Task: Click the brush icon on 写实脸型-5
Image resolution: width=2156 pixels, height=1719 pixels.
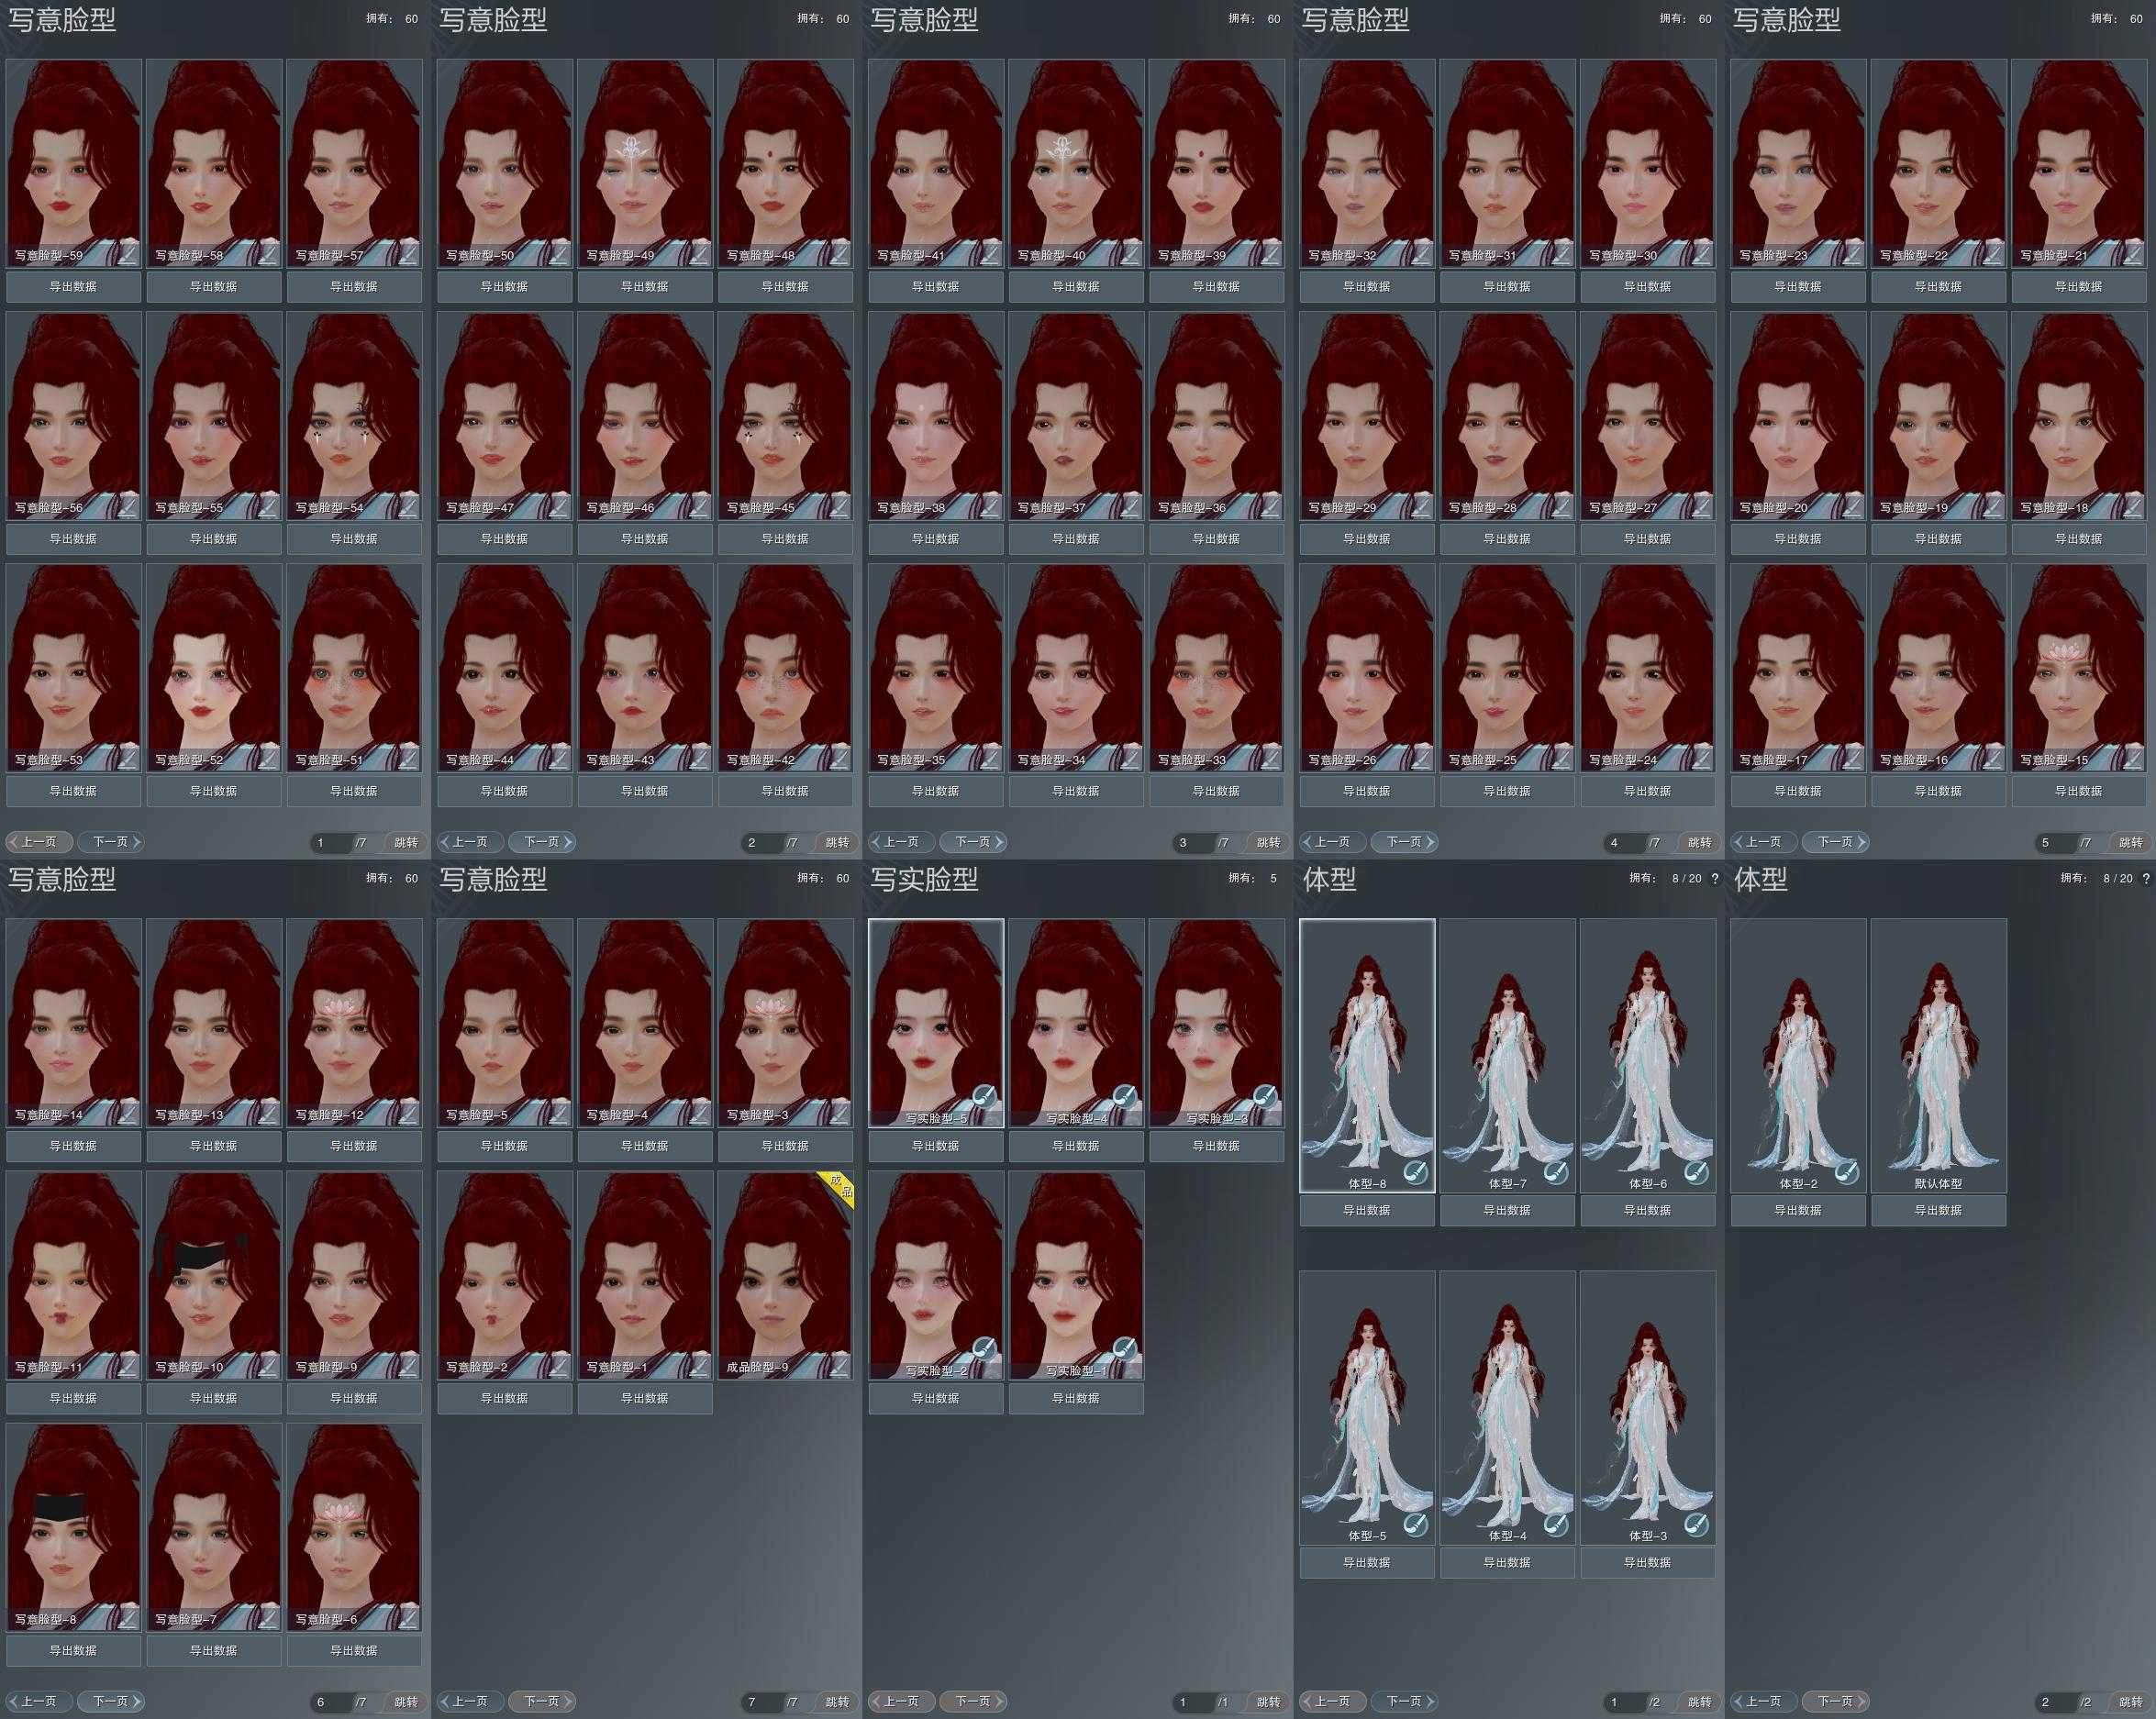Action: [984, 1098]
